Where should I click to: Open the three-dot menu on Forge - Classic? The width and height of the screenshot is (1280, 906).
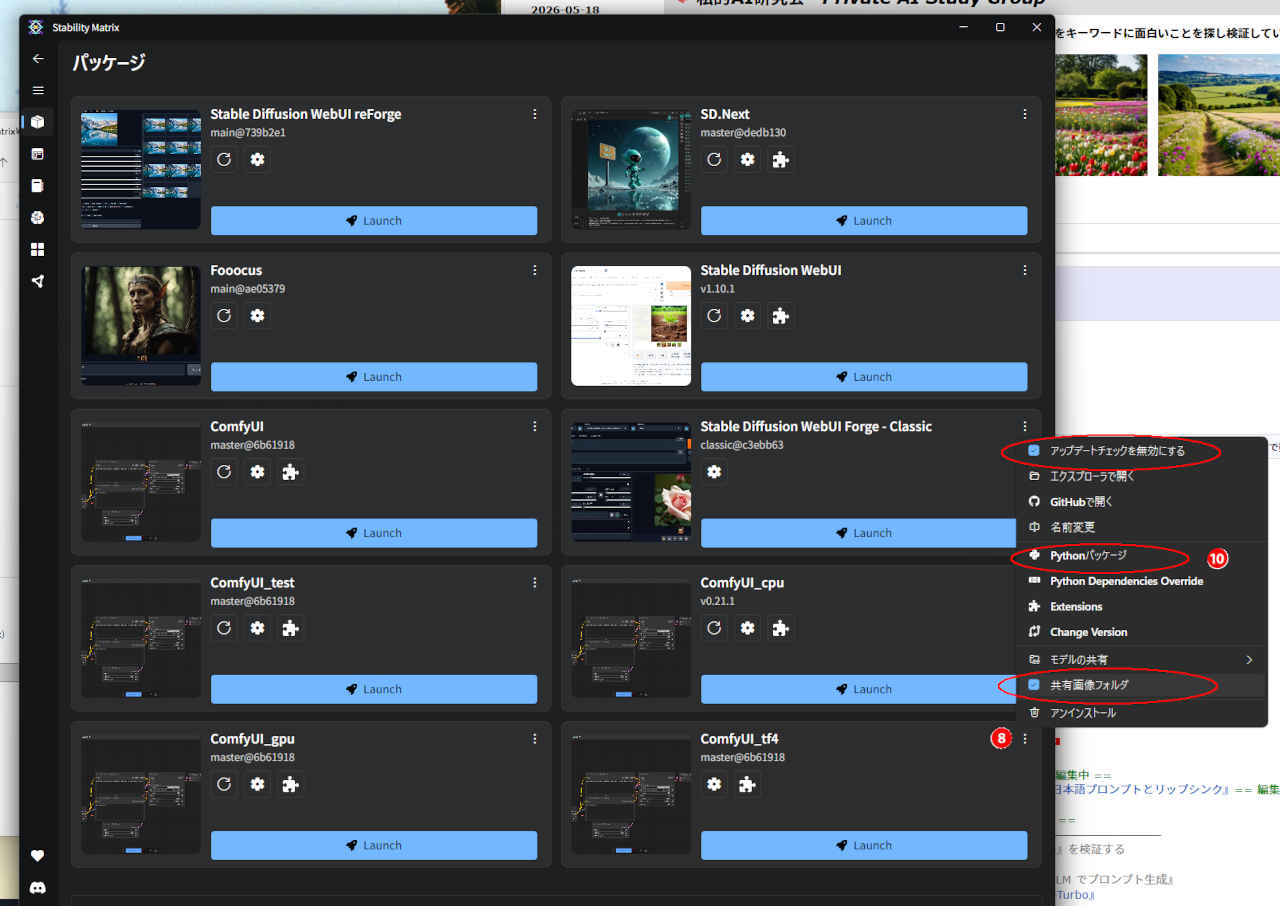[1025, 426]
